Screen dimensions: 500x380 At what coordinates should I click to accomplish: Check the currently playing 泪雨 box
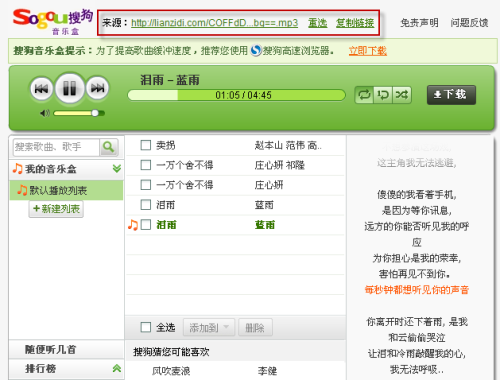point(146,225)
